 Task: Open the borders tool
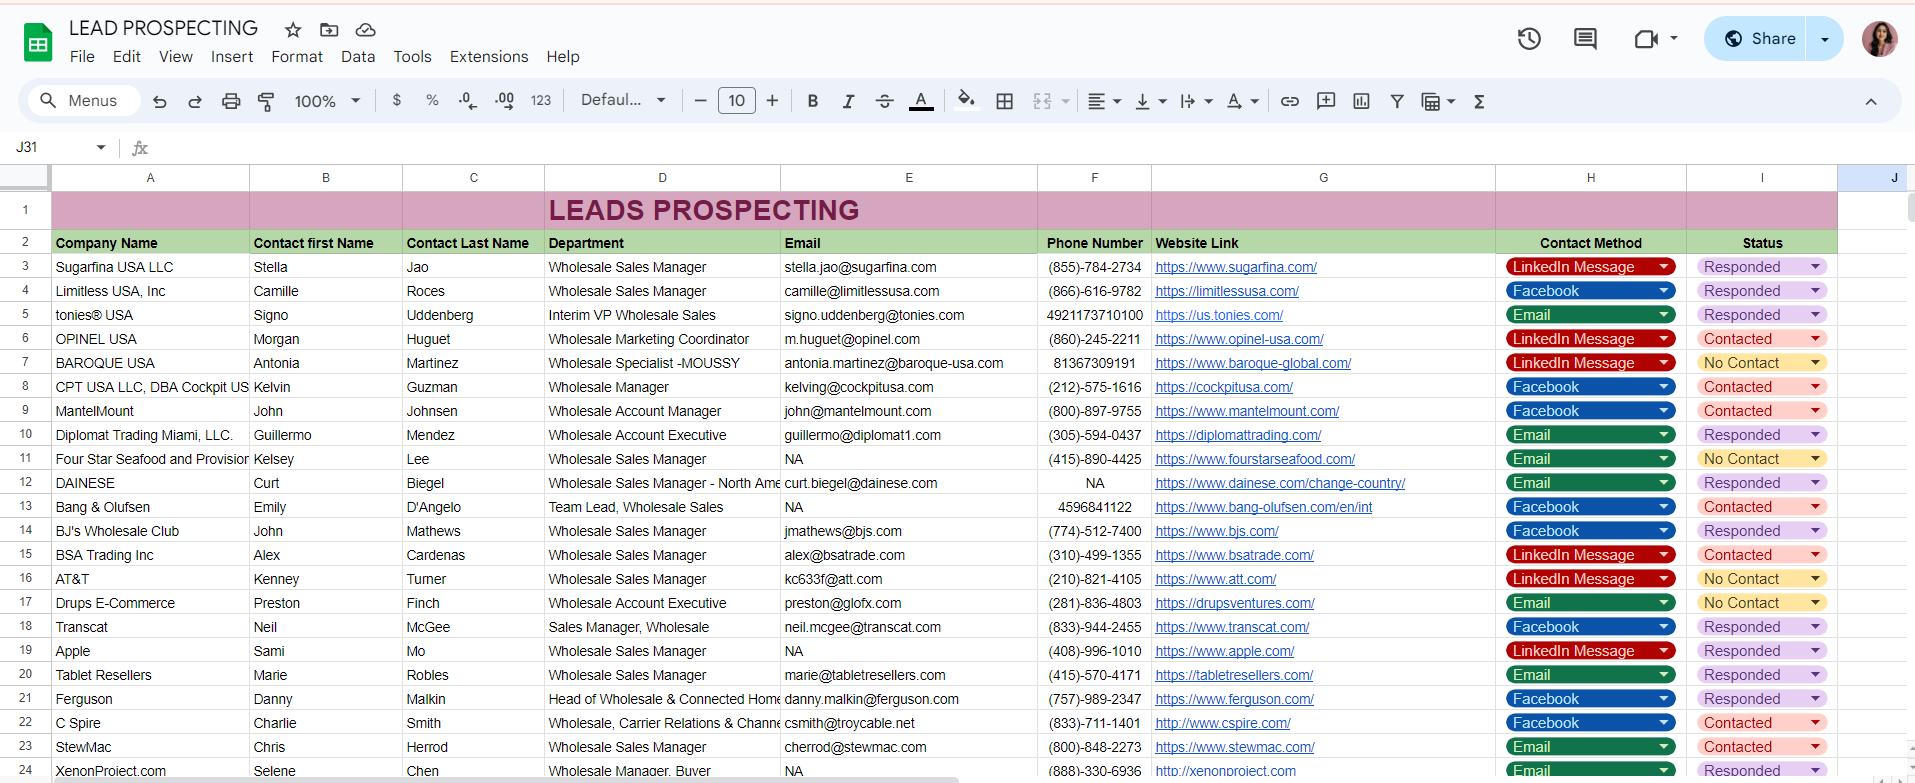1005,101
